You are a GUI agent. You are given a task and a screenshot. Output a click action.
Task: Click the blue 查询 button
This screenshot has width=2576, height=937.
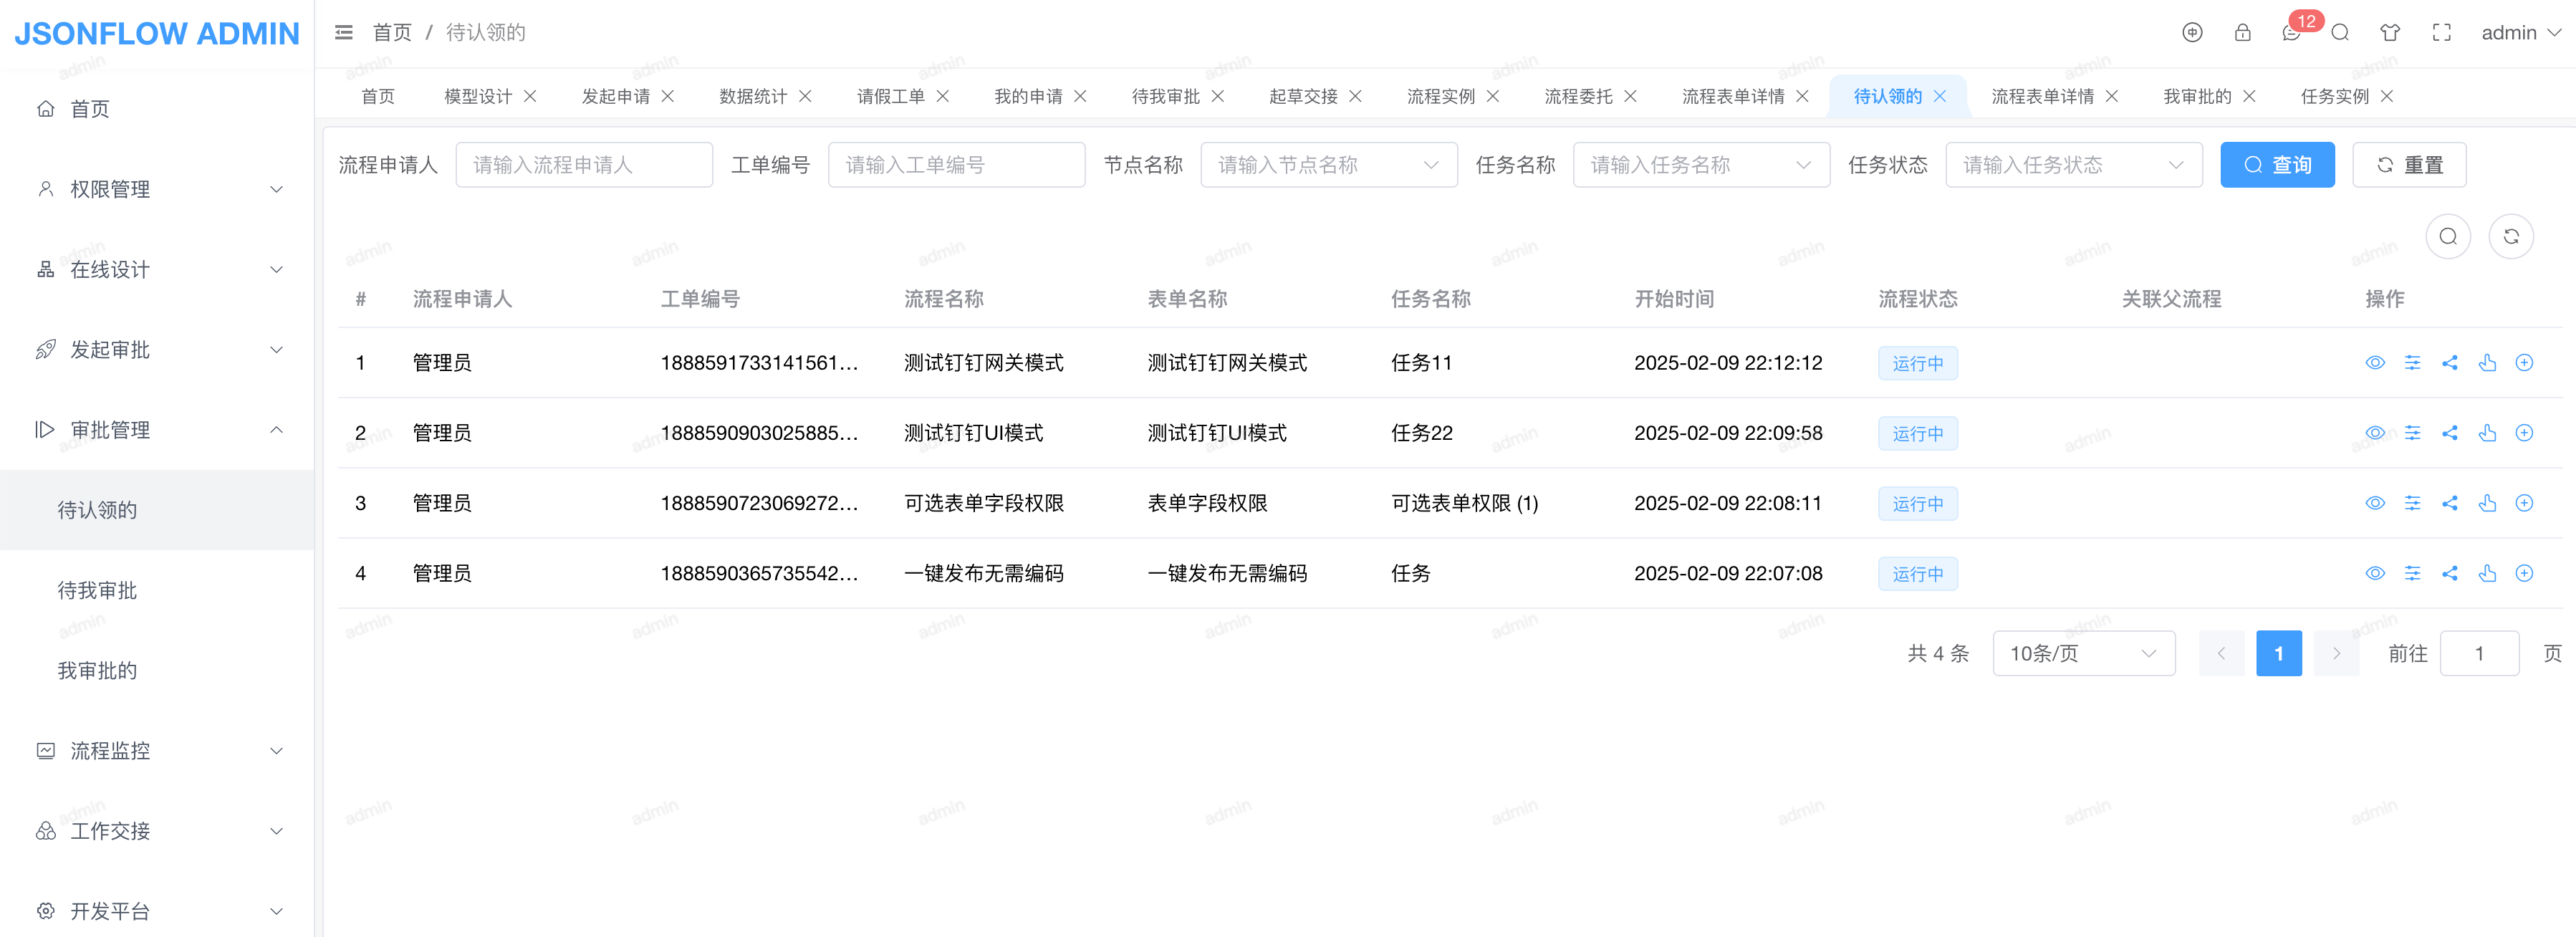click(x=2276, y=165)
